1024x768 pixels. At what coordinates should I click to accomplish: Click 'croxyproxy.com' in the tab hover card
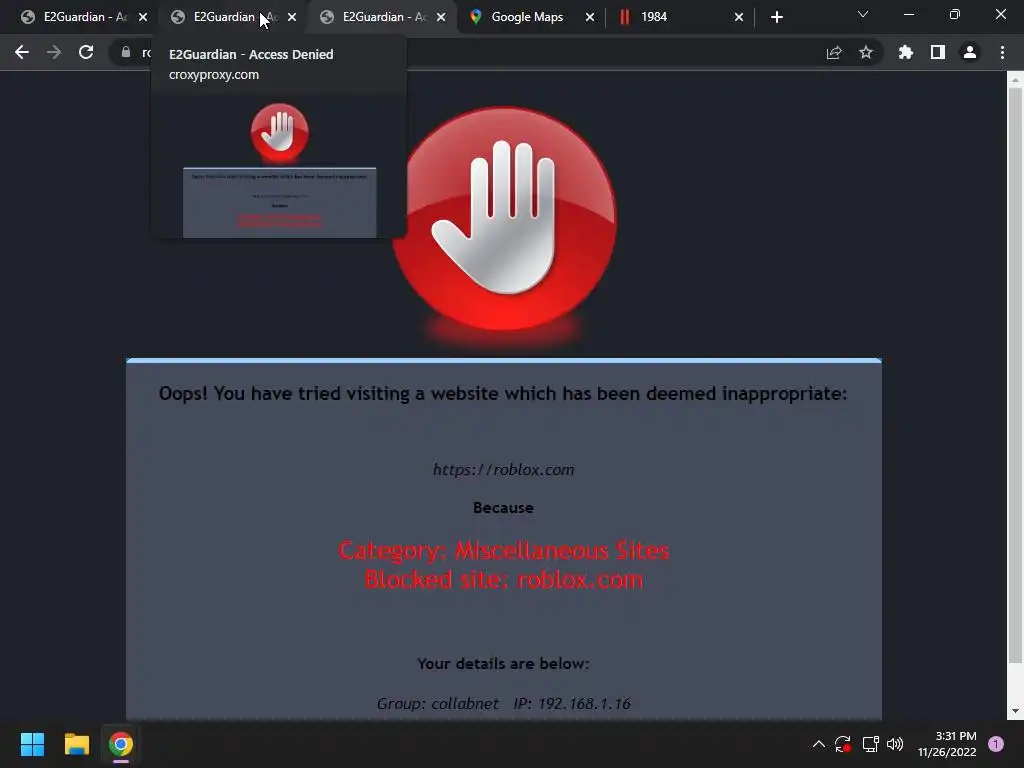[x=214, y=74]
